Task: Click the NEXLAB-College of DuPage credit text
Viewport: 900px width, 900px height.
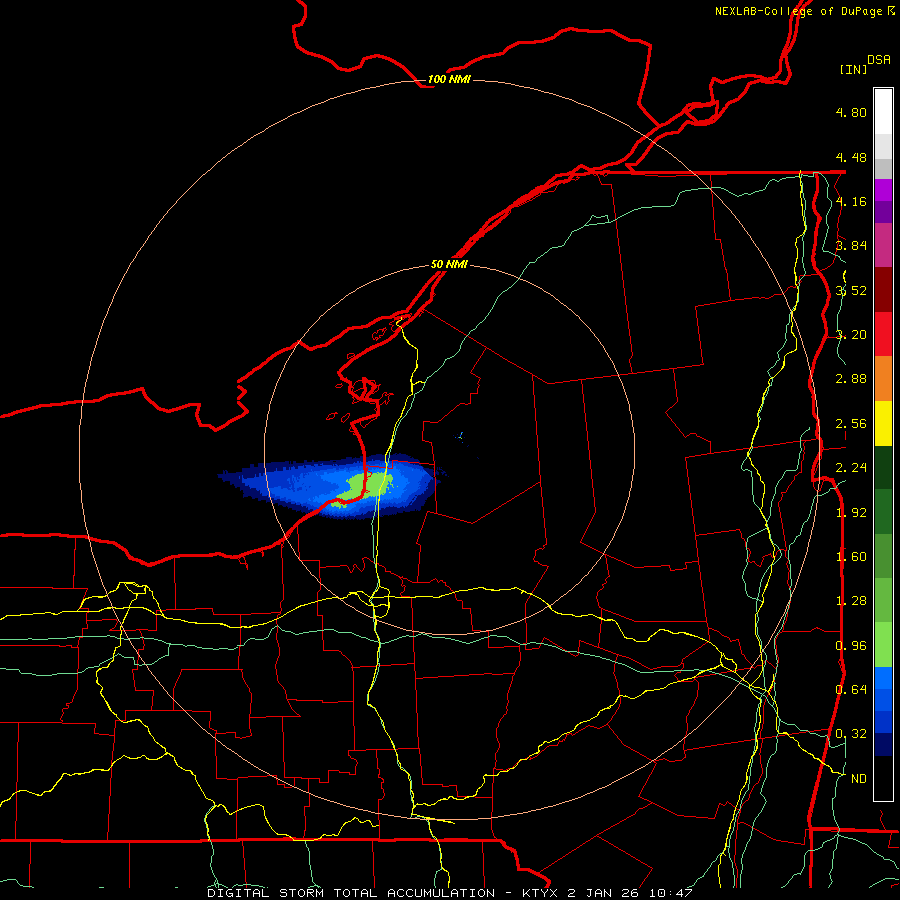Action: pyautogui.click(x=805, y=11)
